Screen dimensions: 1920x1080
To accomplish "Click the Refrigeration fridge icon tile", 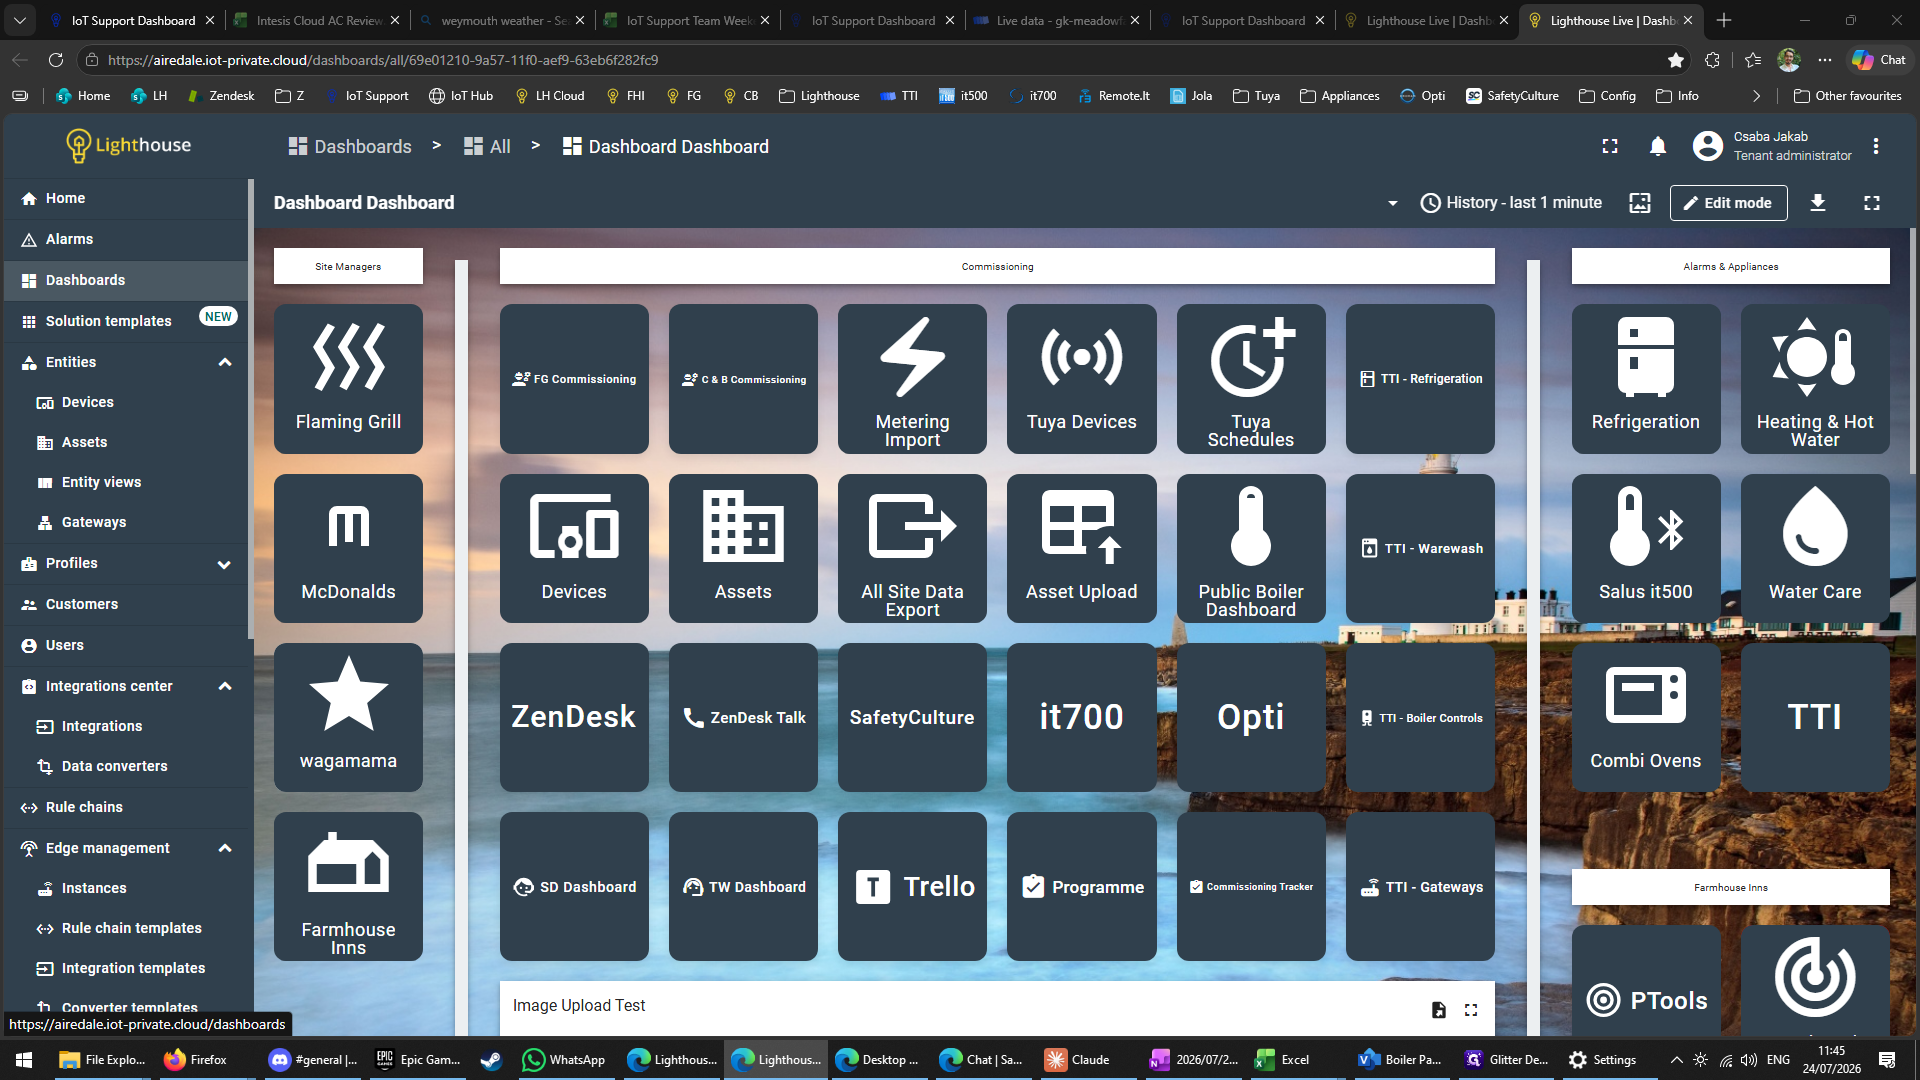I will click(x=1645, y=379).
